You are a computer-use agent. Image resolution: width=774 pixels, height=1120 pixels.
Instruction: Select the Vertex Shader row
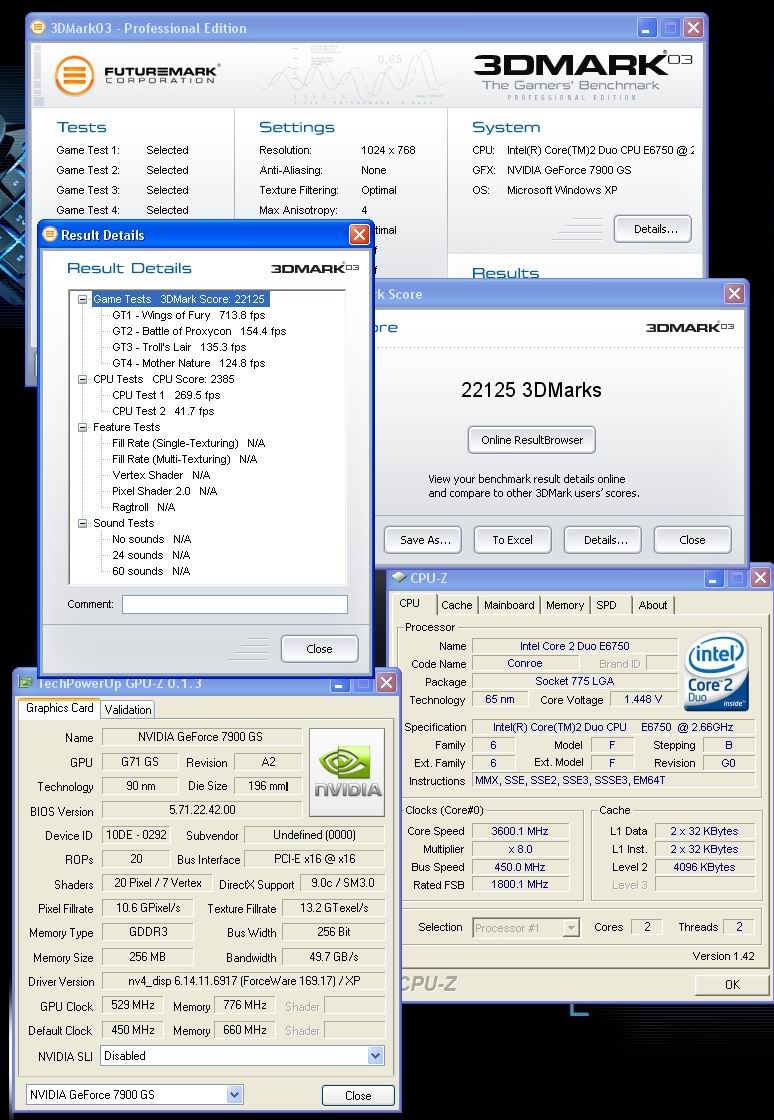point(161,475)
